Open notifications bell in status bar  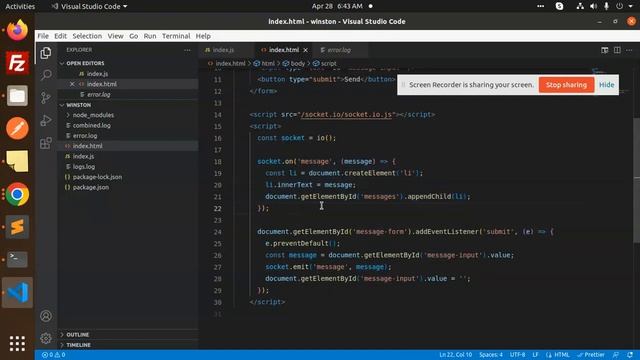click(630, 355)
